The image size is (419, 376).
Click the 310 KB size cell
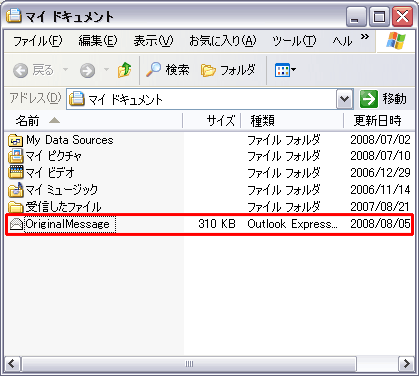coord(217,224)
